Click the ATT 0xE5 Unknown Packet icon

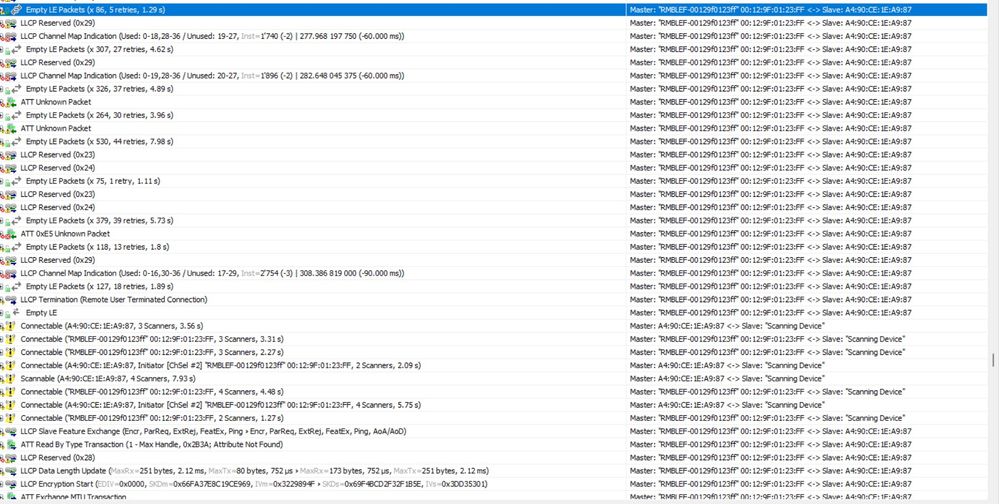pos(11,234)
